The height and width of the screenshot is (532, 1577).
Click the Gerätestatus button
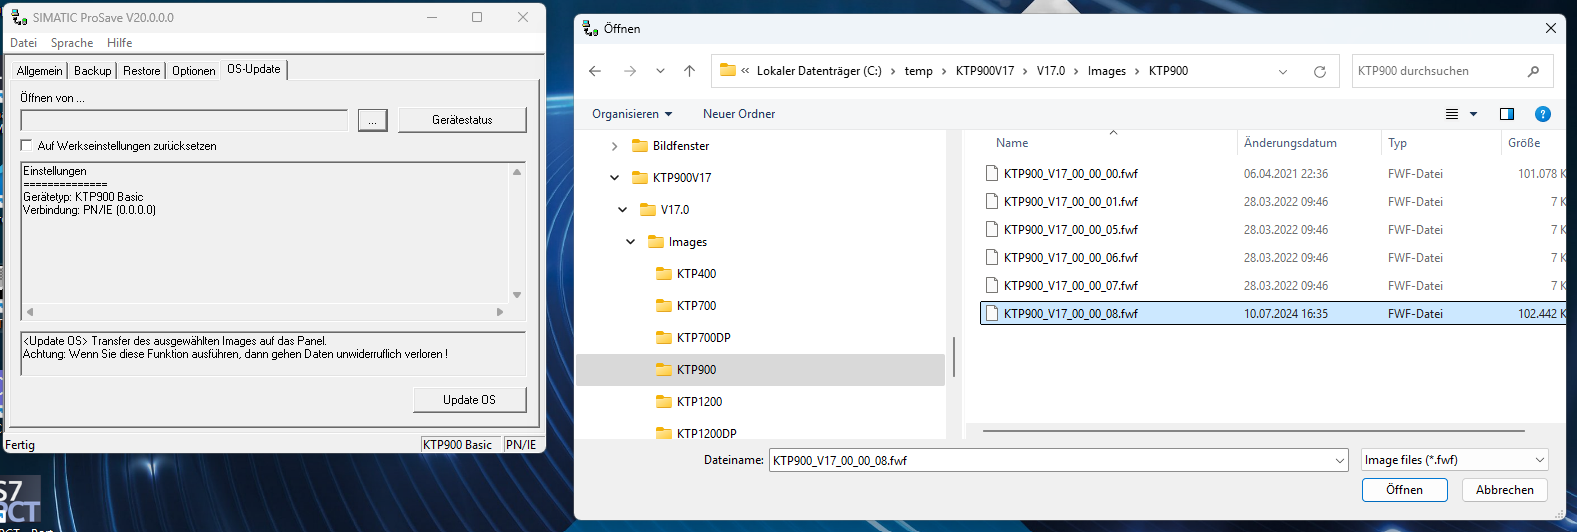[462, 120]
